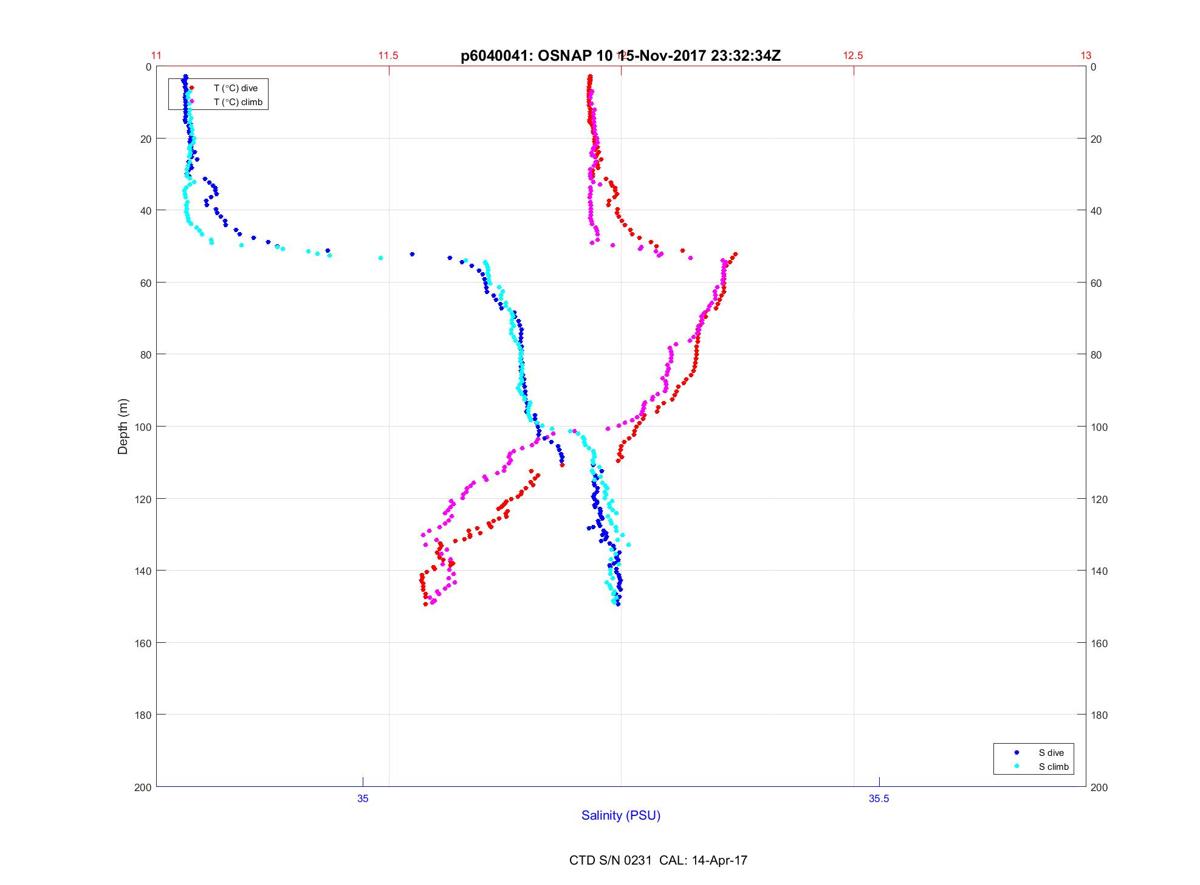Click the 'Depth (m)' axis label
The image size is (1200, 885).
pyautogui.click(x=124, y=427)
